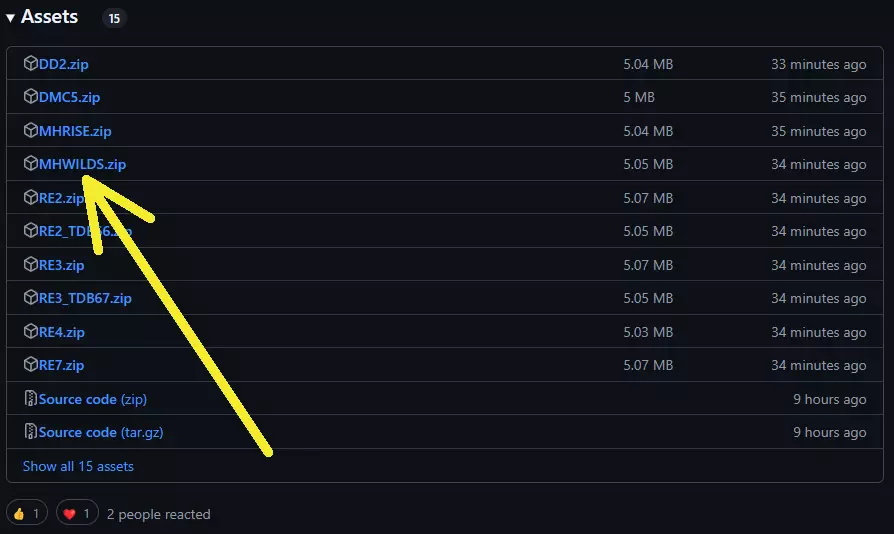
Task: Download the DD2.zip asset
Action: coord(64,64)
